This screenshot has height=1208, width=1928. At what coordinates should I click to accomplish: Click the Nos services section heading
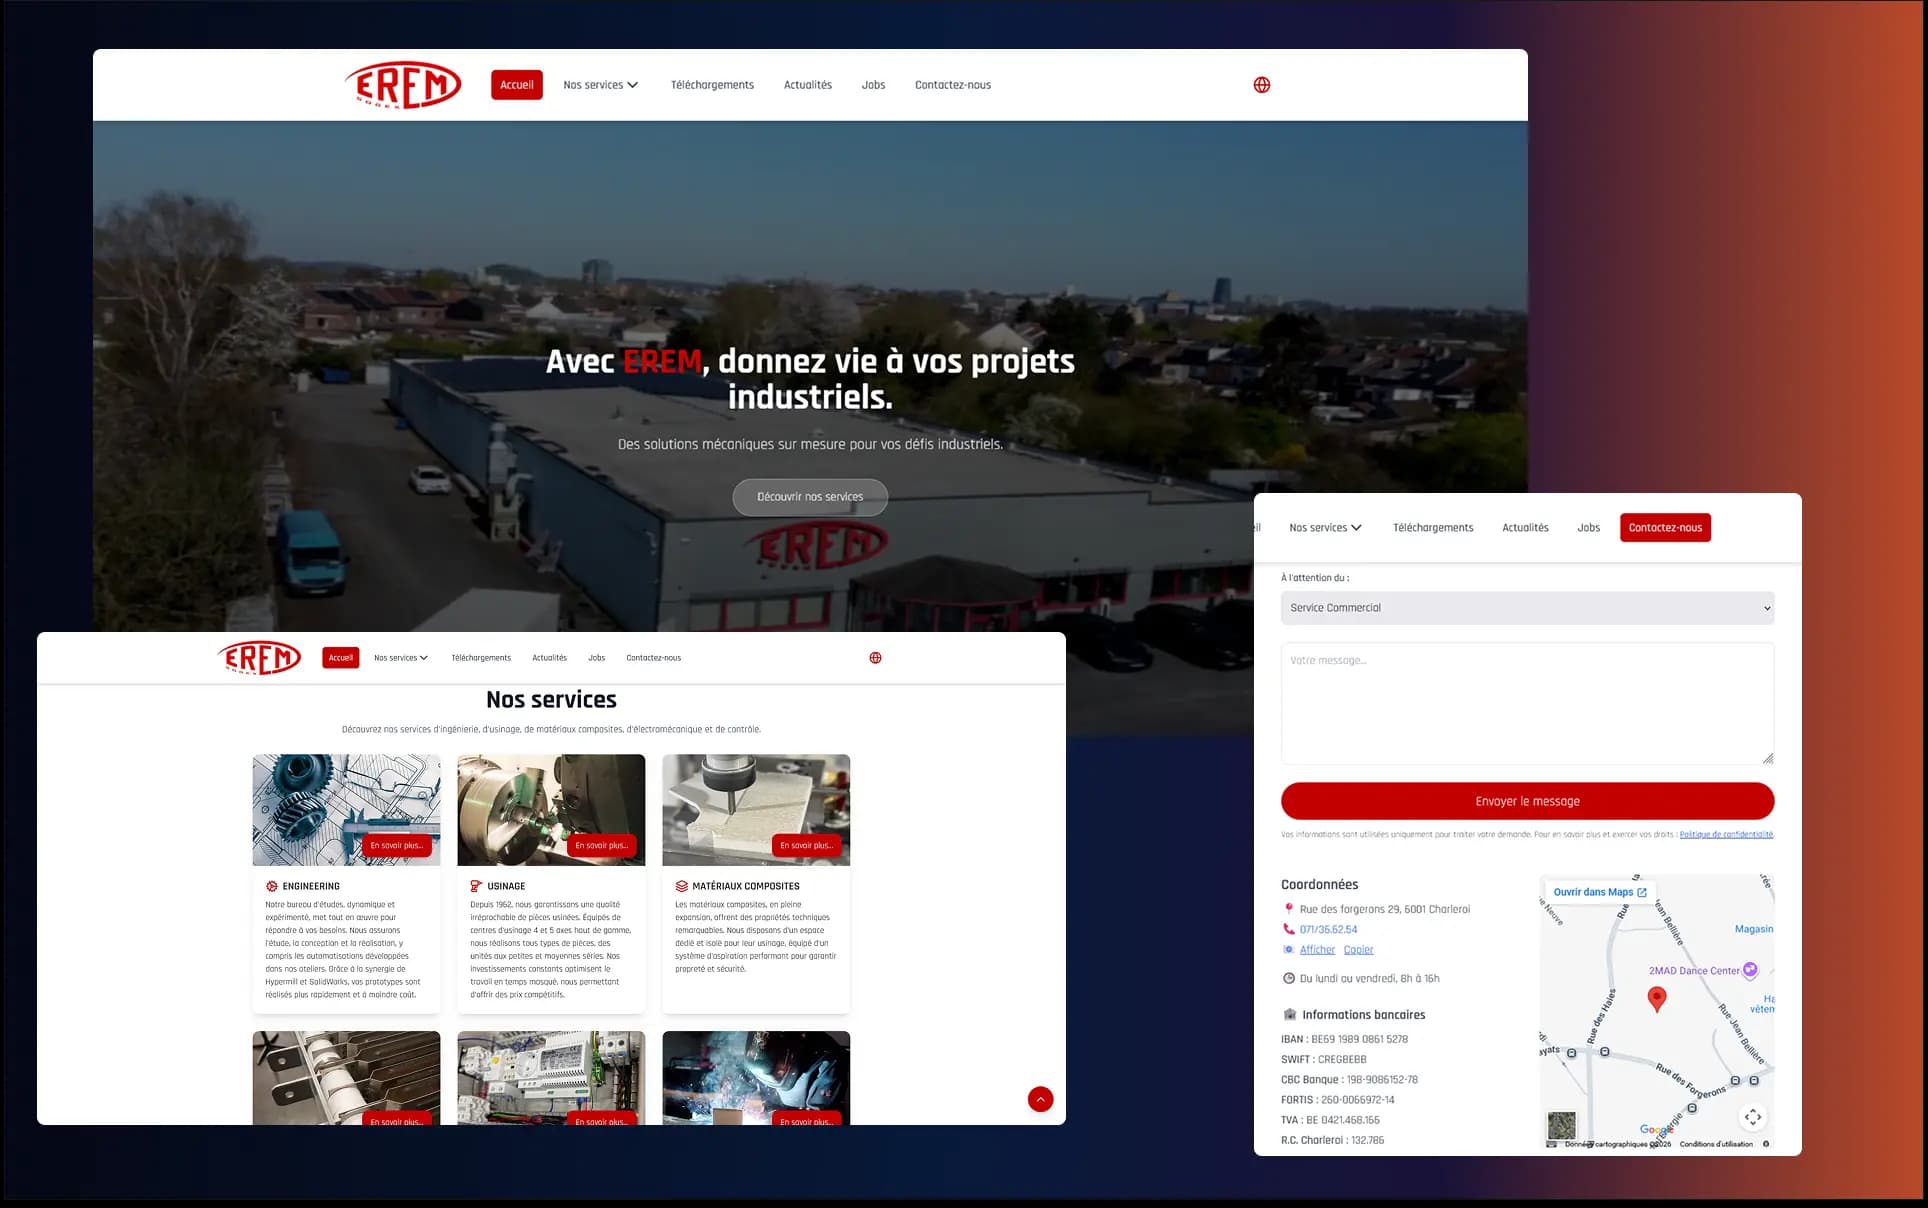(x=551, y=700)
